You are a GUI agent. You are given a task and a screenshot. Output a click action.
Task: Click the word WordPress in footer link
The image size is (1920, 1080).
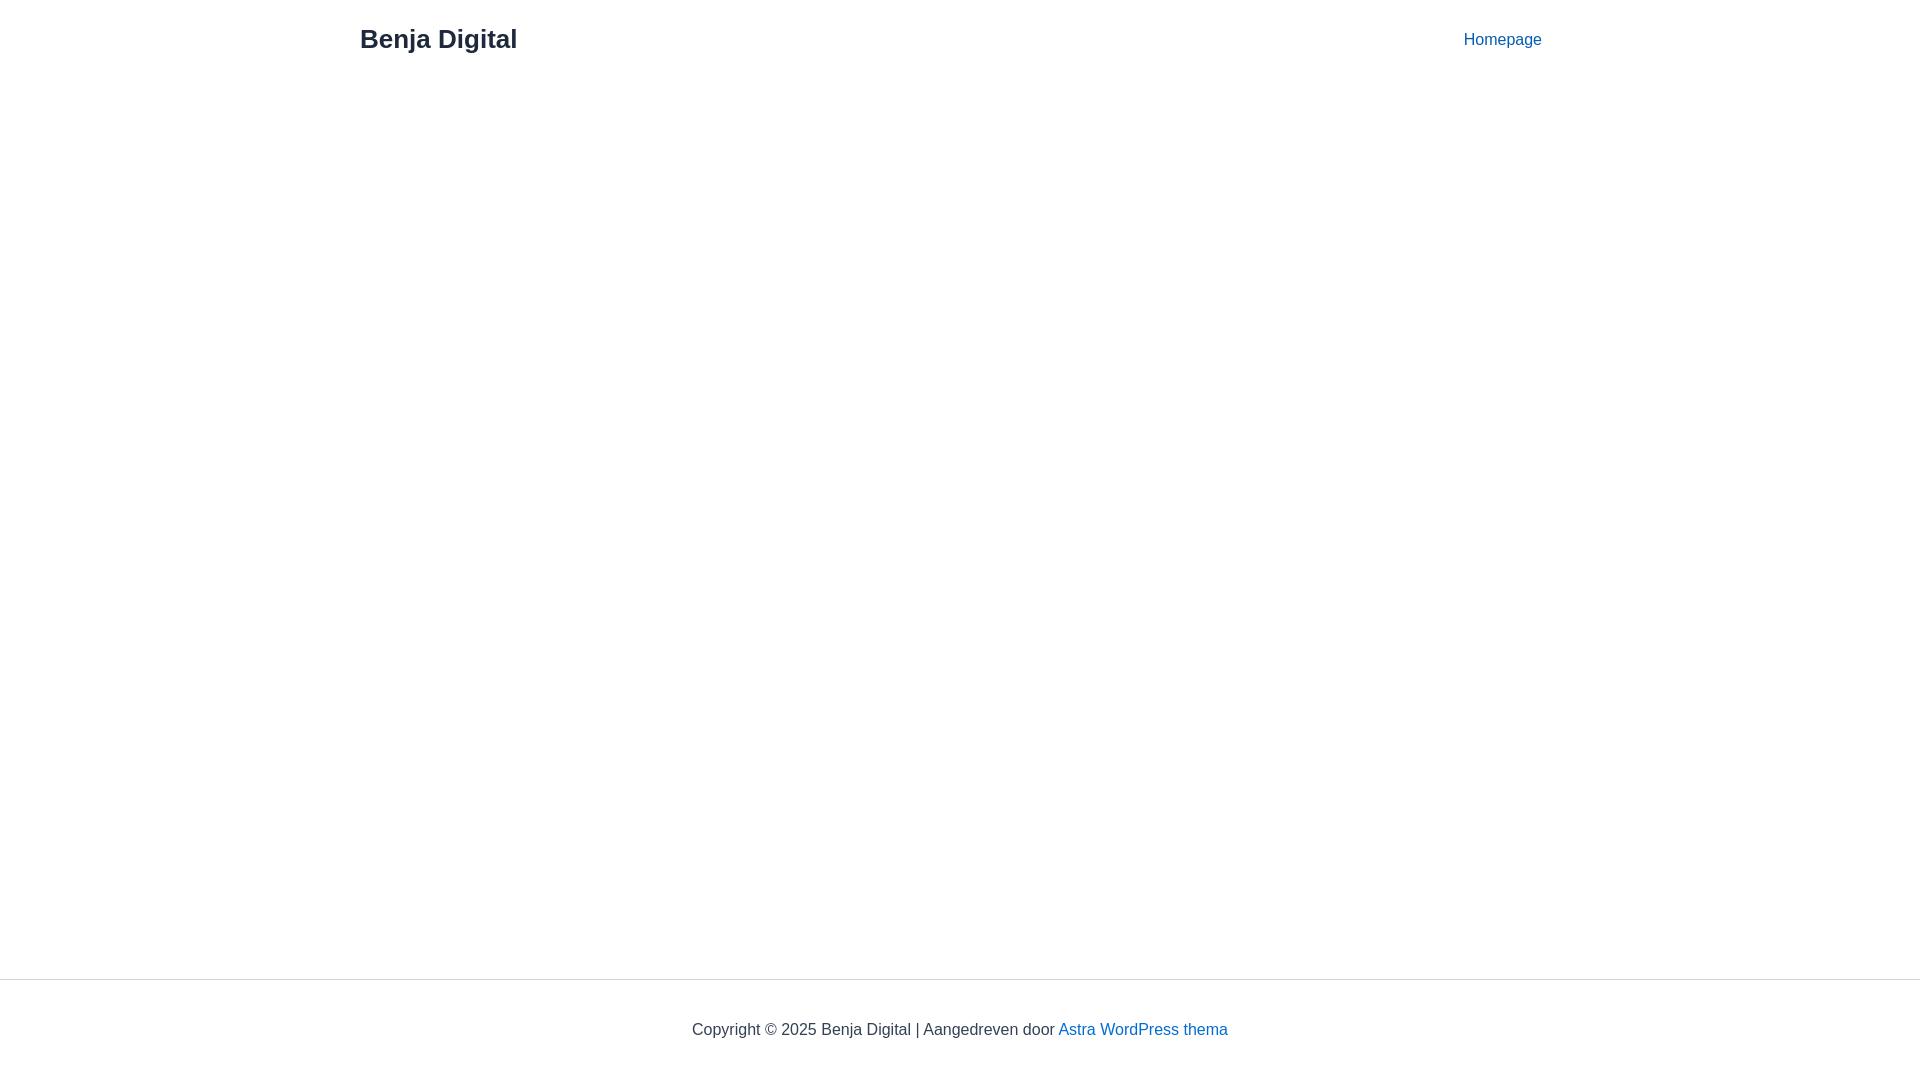point(1139,1029)
